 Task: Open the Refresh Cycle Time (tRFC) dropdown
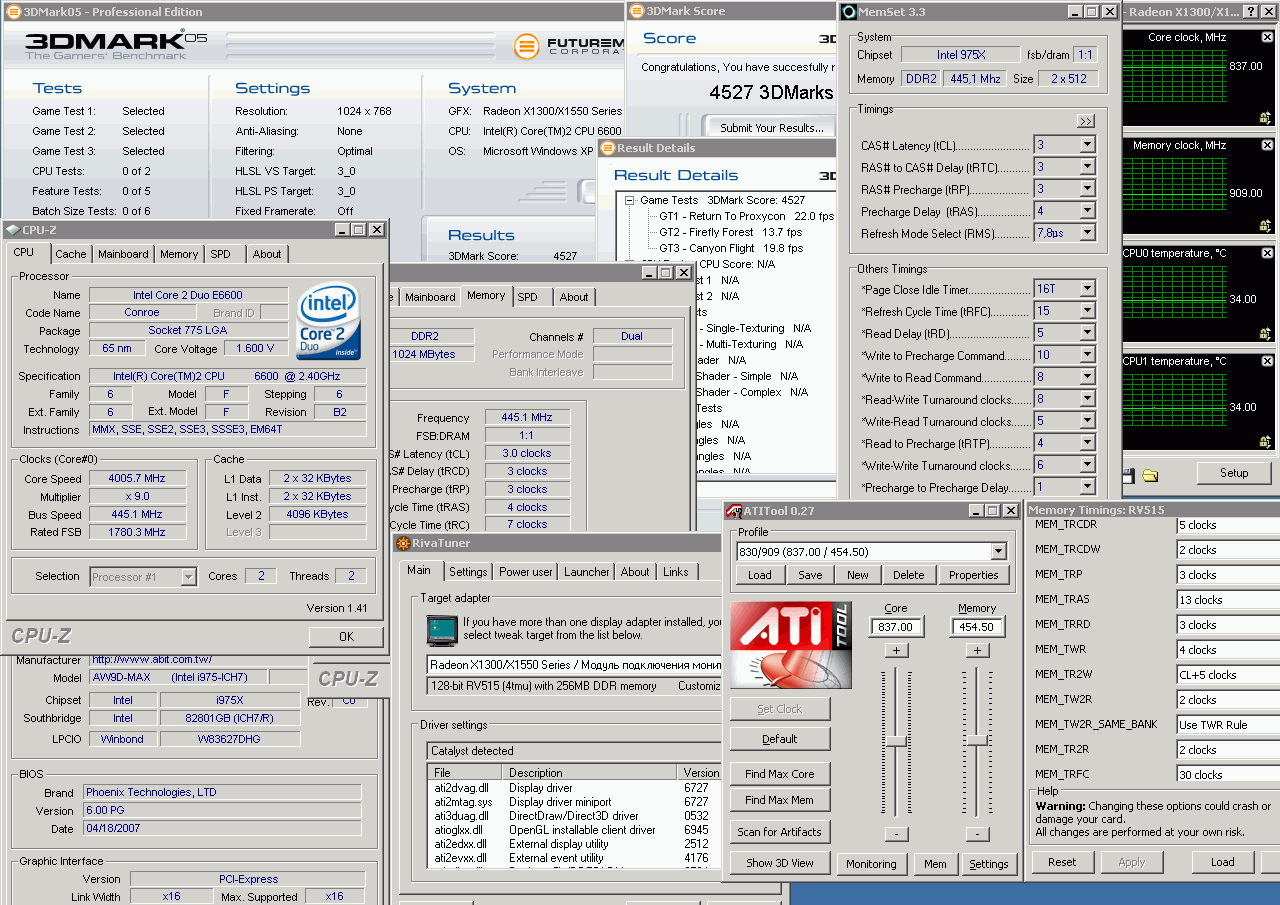pos(1087,311)
